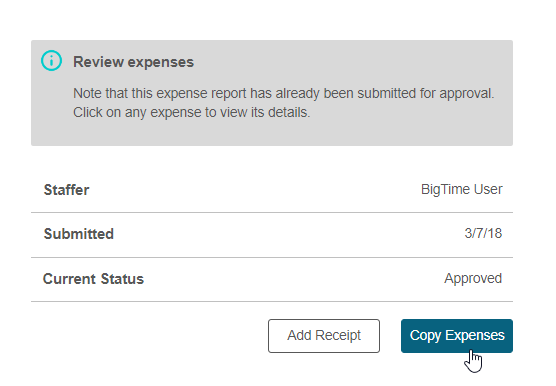Open the Add Receipt button
Image resolution: width=556 pixels, height=386 pixels.
[x=324, y=336]
